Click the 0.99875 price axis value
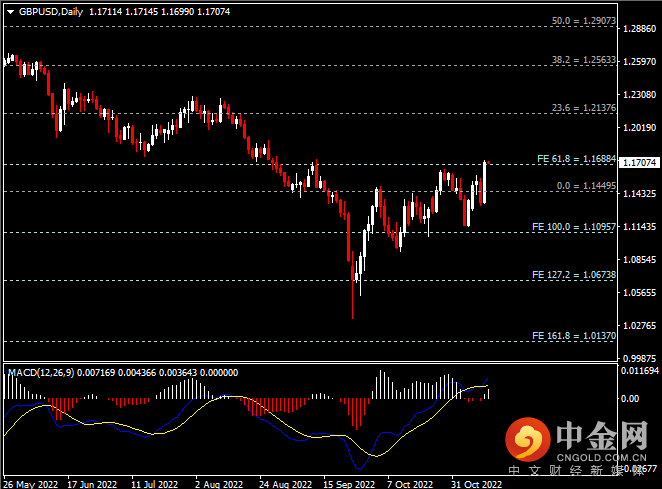Image resolution: width=662 pixels, height=489 pixels. click(640, 359)
